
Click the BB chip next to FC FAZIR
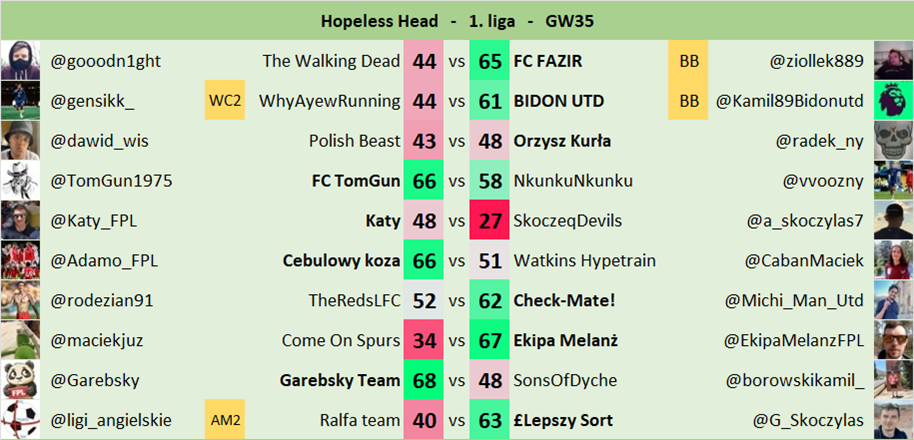(x=689, y=61)
